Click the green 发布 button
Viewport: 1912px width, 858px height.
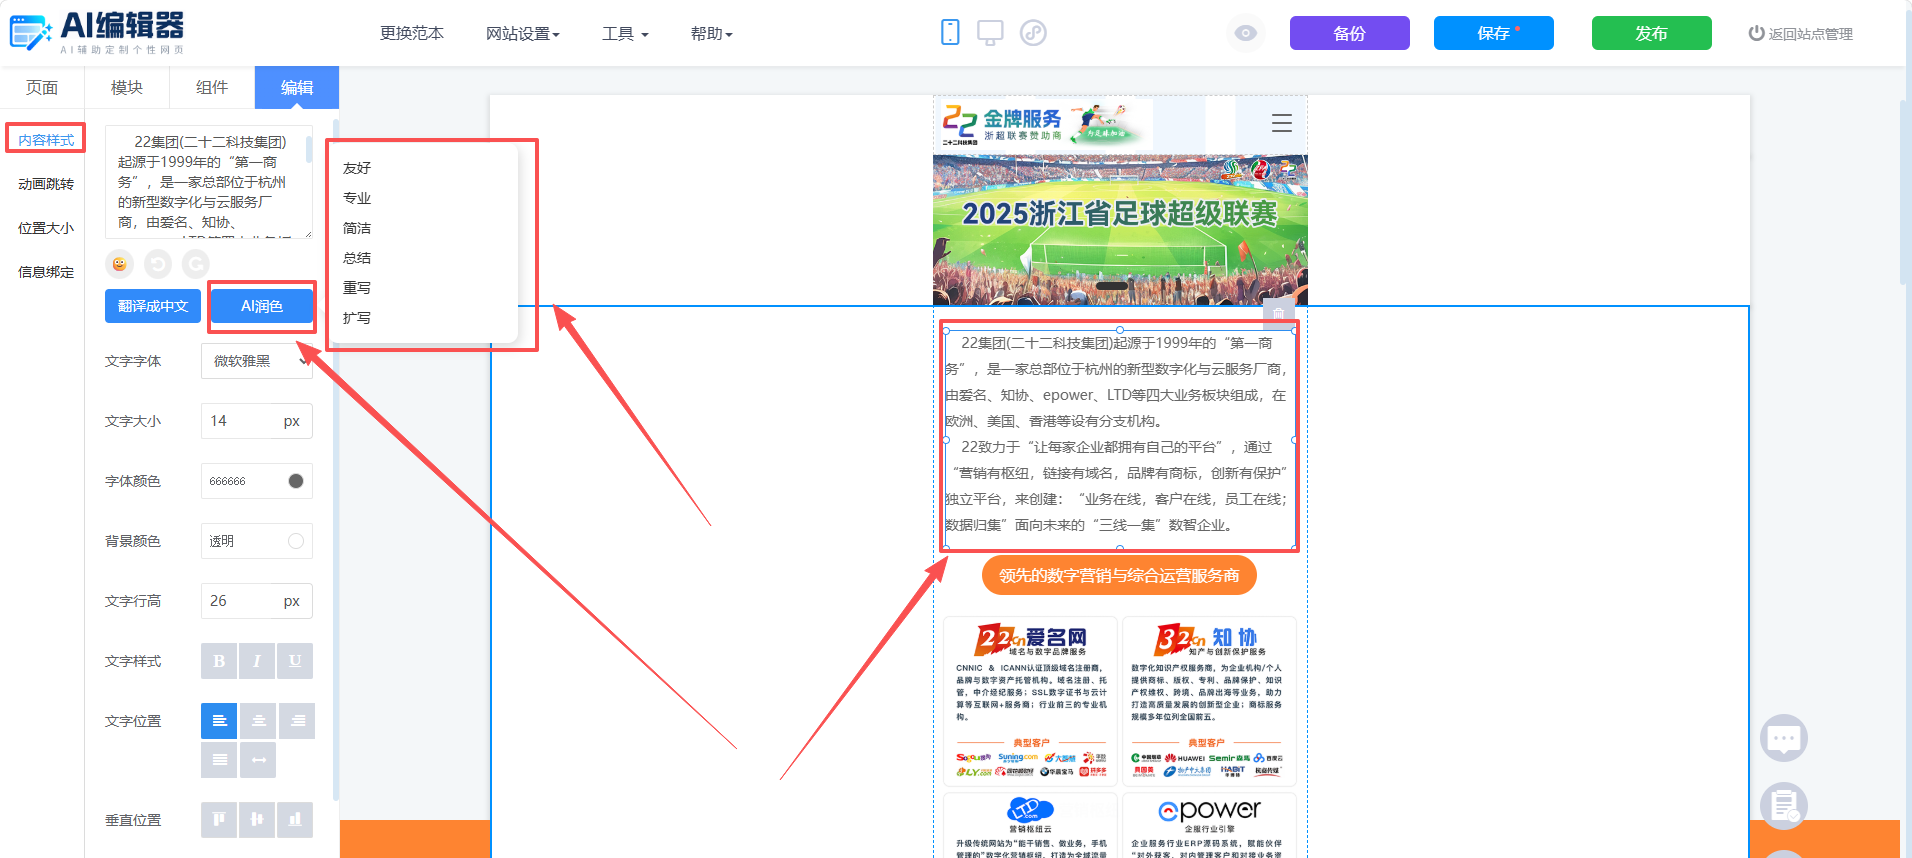(1652, 33)
